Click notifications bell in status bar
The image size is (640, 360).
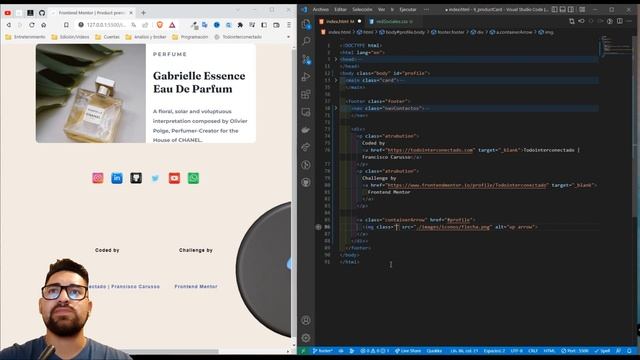(x=629, y=351)
